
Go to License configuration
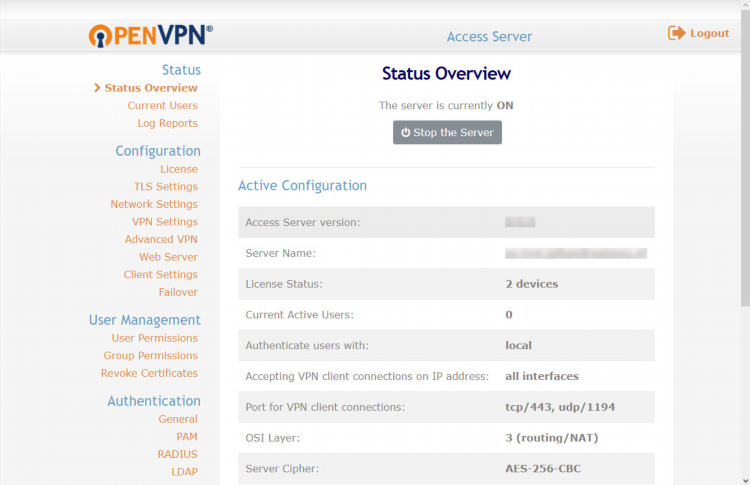(x=179, y=169)
